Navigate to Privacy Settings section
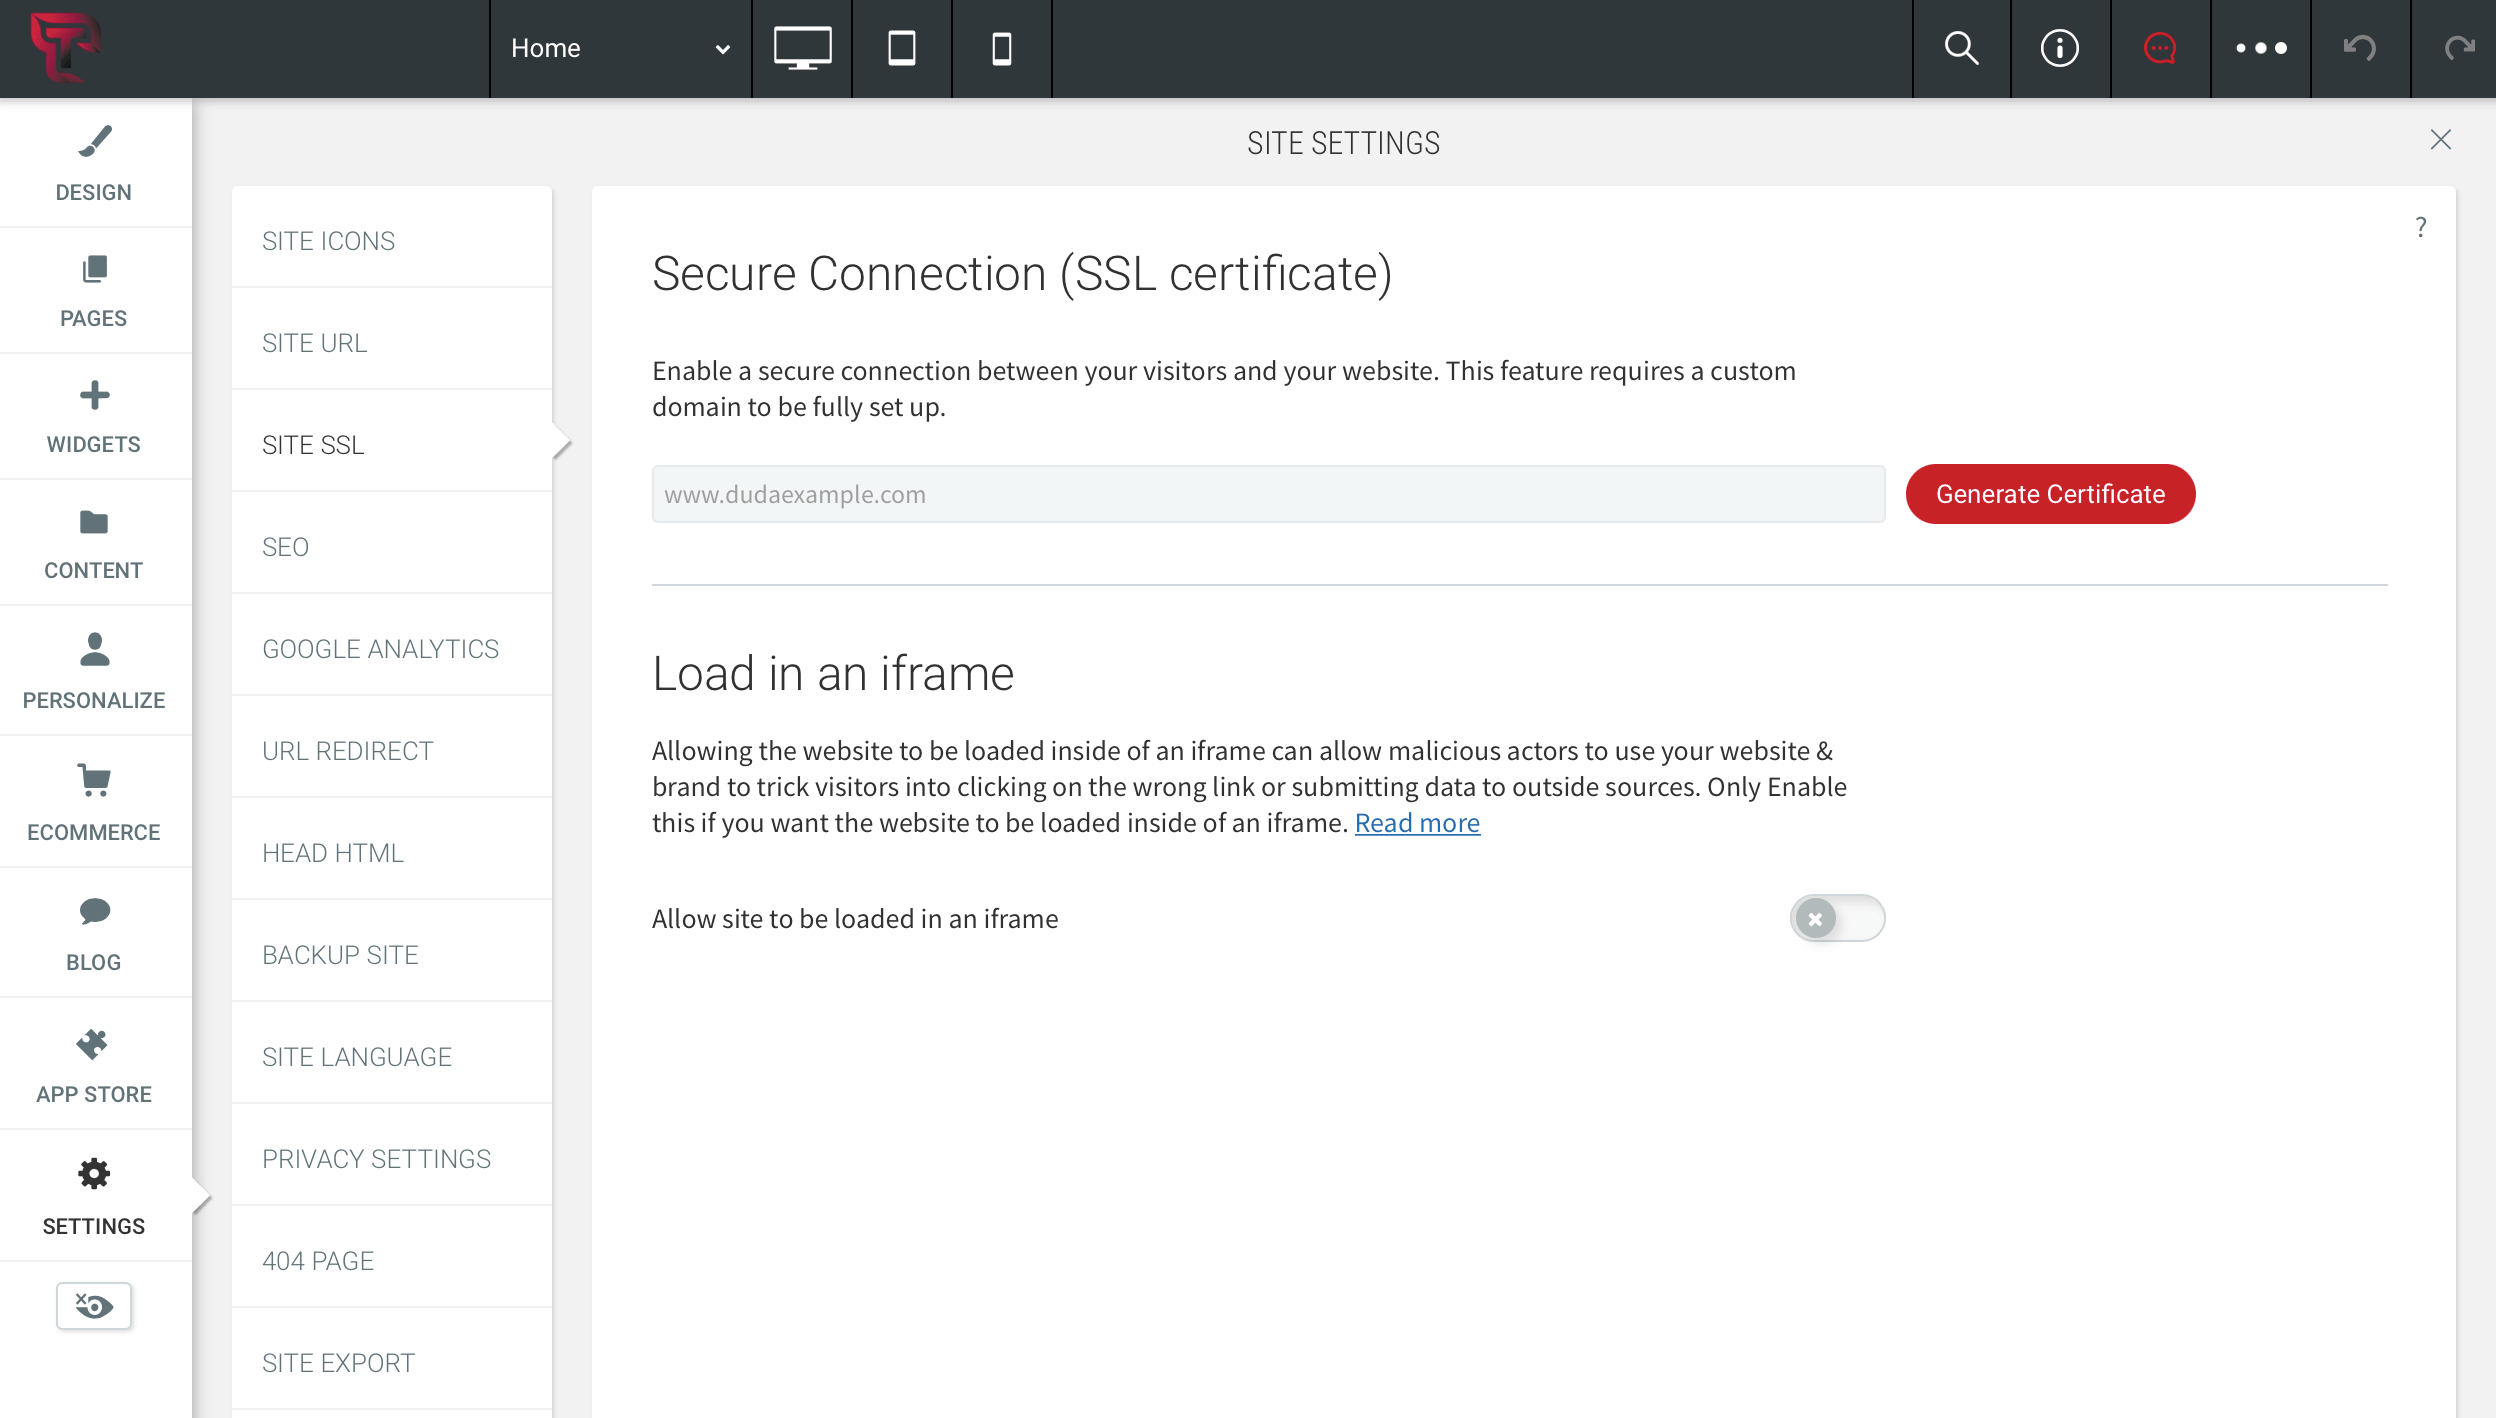 tap(375, 1159)
